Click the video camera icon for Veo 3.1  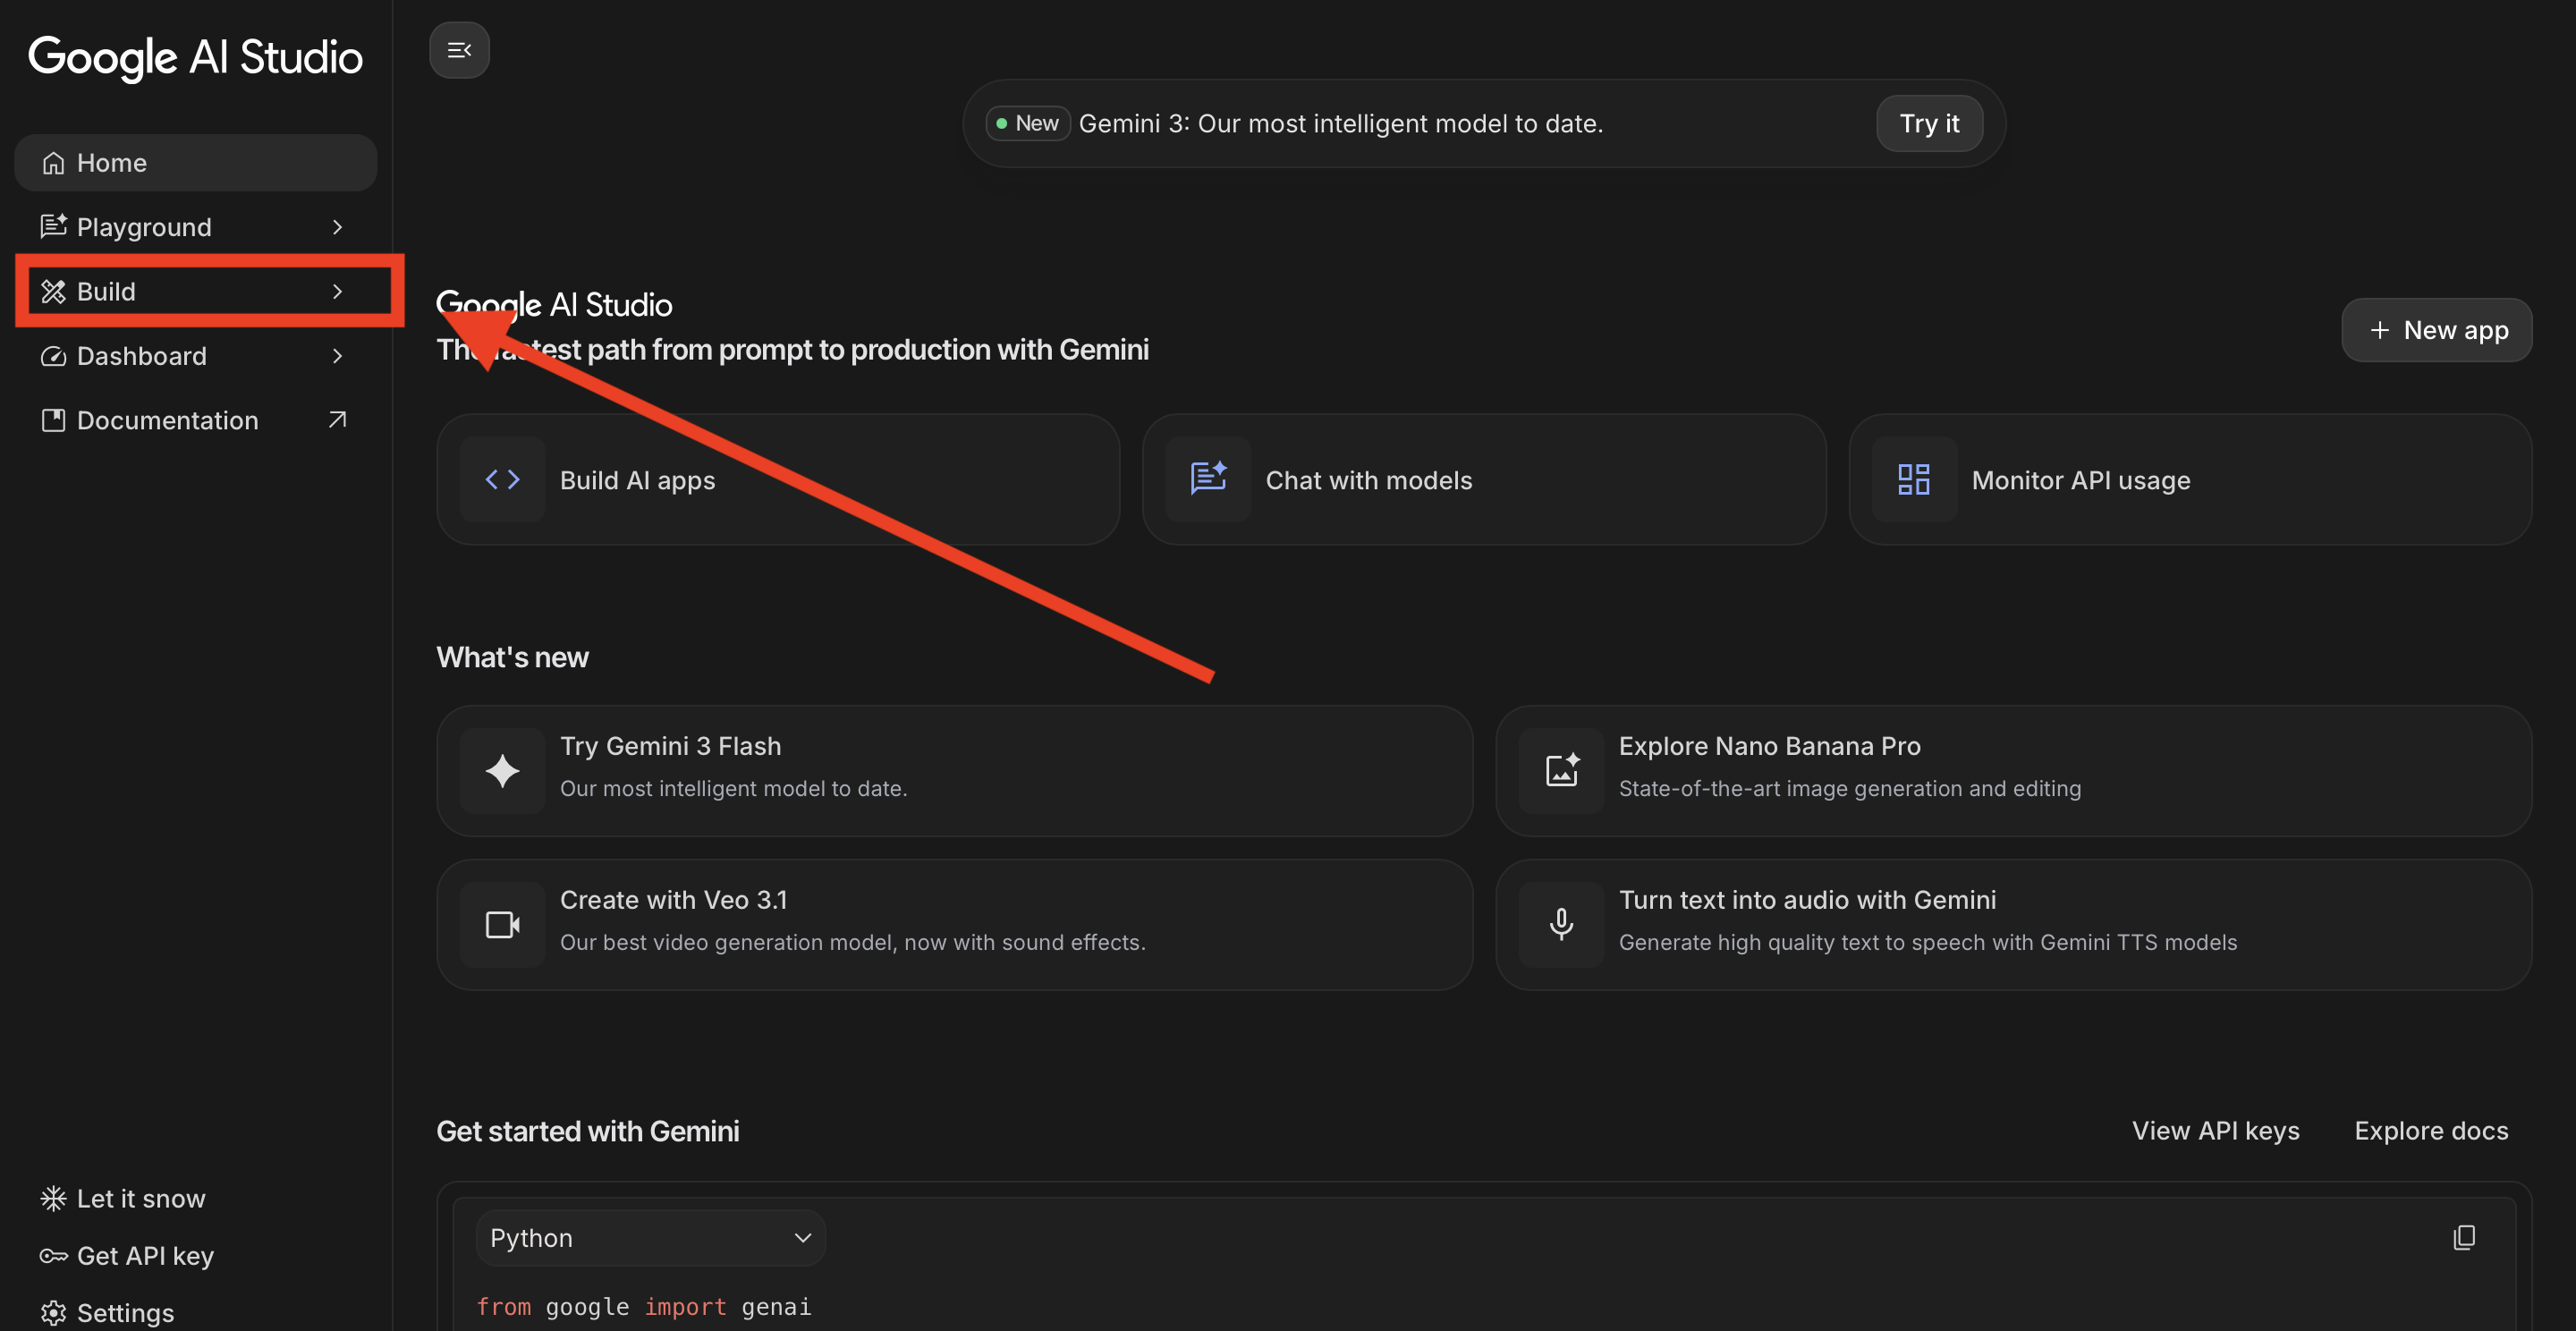502,925
